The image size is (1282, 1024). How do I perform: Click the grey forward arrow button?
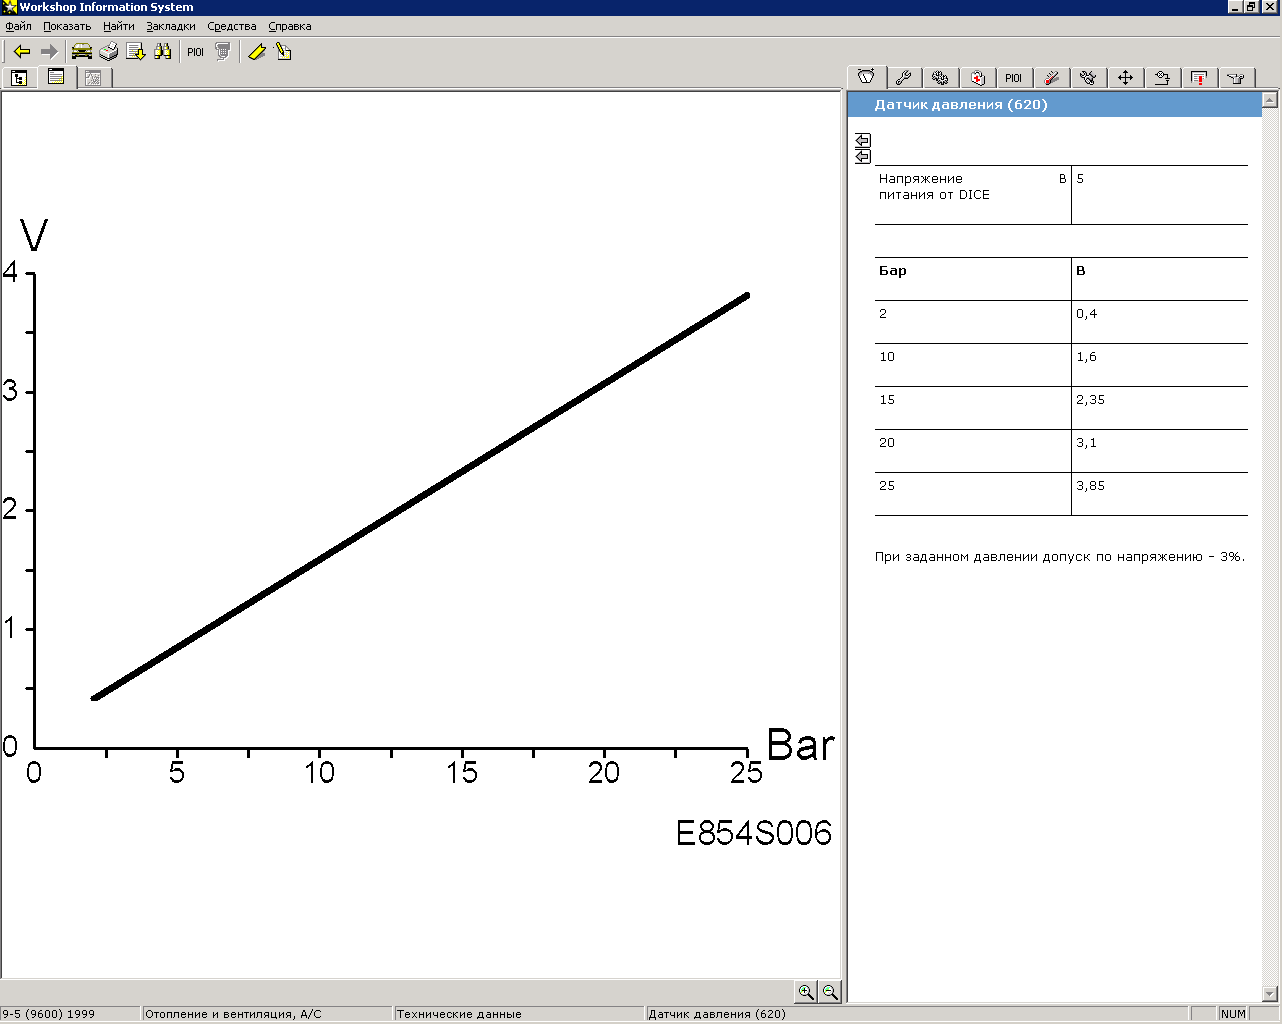49,52
